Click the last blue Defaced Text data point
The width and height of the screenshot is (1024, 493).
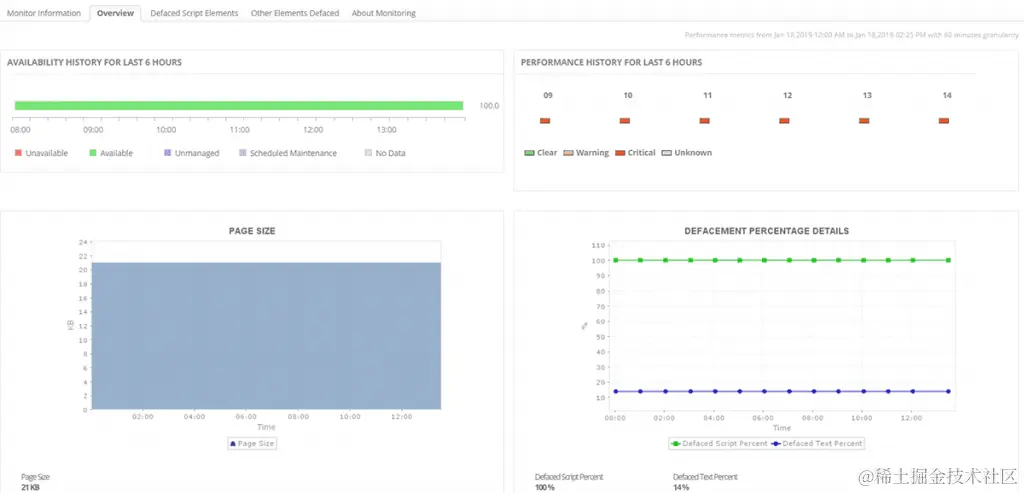coord(948,391)
